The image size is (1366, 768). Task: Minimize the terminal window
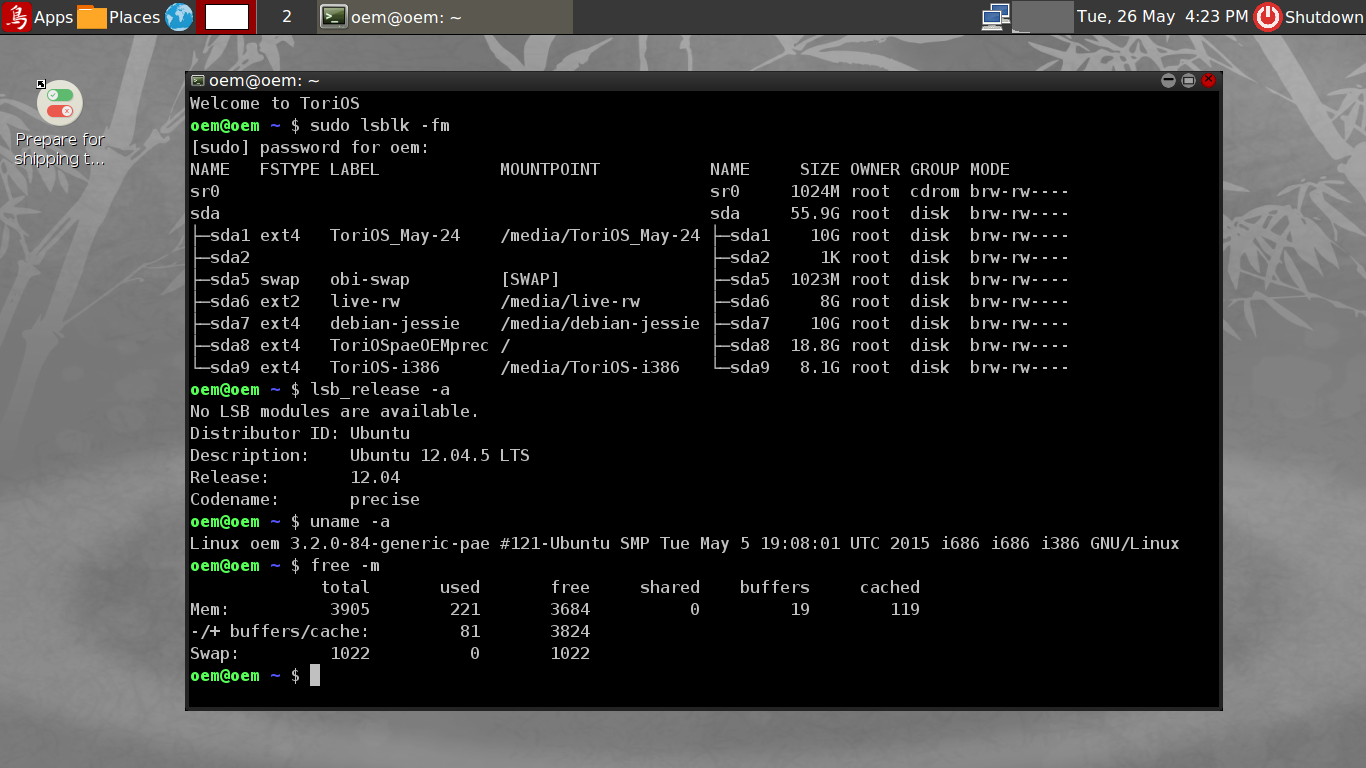point(1167,81)
